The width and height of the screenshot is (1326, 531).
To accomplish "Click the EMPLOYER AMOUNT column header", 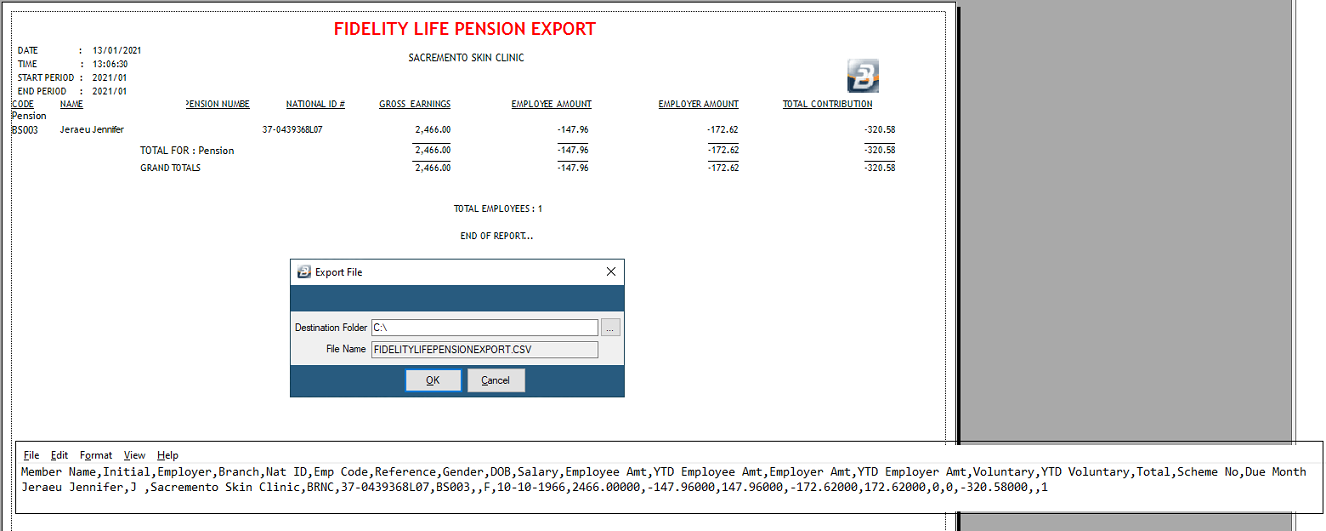I will 698,104.
